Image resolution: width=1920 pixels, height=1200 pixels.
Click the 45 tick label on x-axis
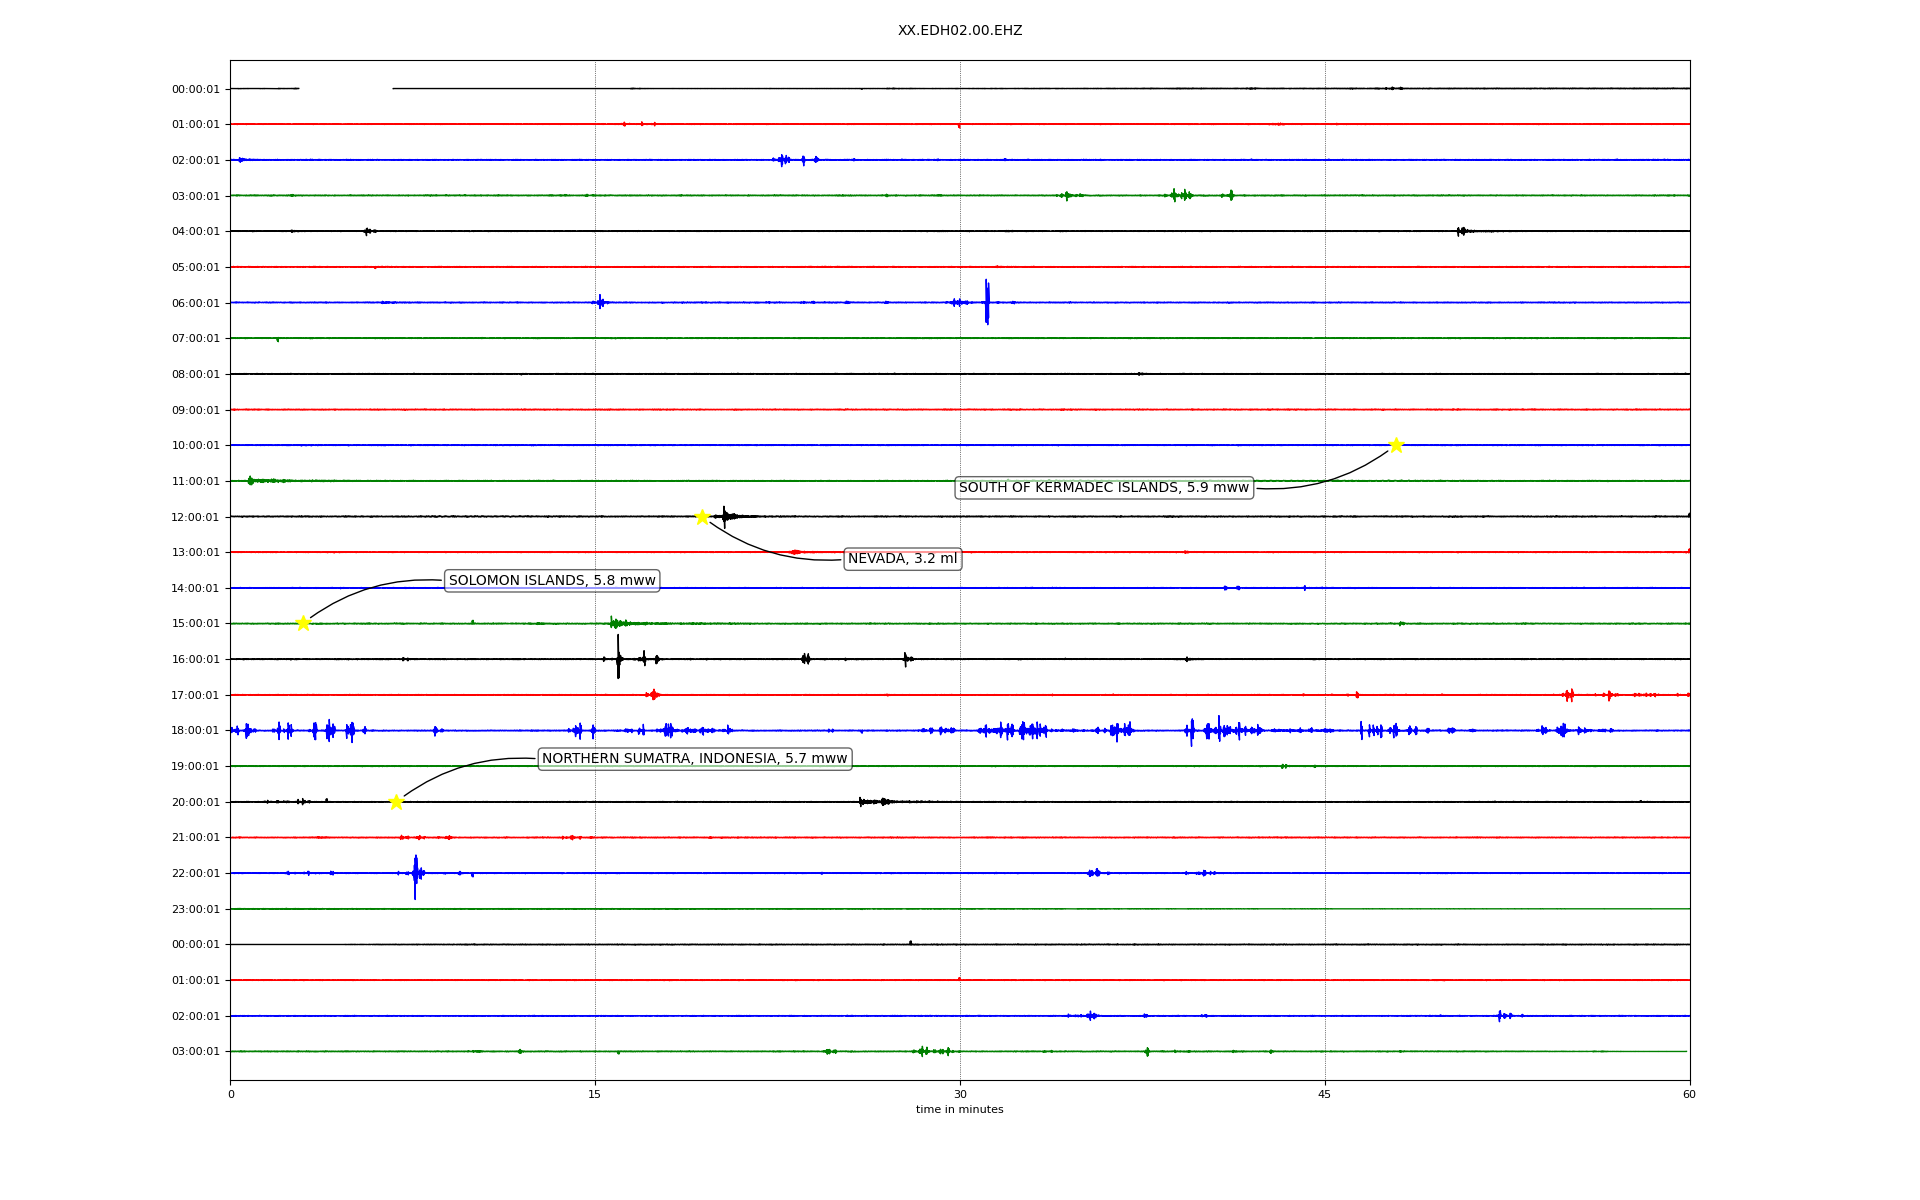(x=1325, y=1094)
